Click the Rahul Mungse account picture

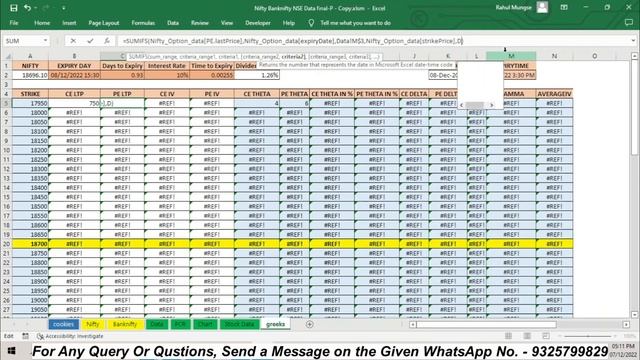click(542, 7)
